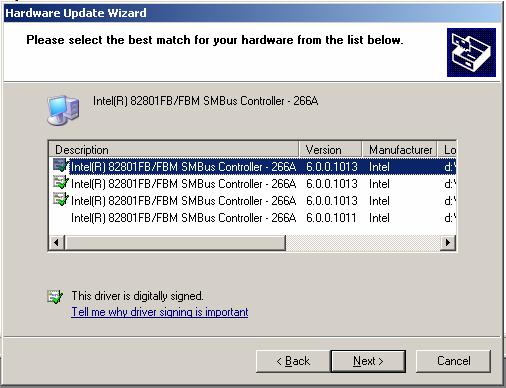
Task: Click the left arrow of the horizontal scrollbar
Action: (x=57, y=242)
